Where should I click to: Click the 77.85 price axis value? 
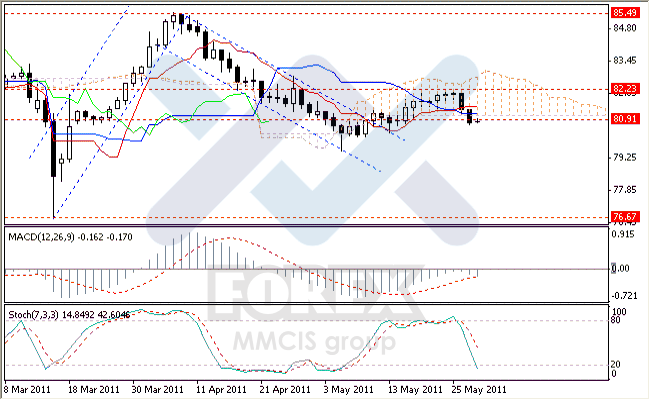tap(625, 190)
